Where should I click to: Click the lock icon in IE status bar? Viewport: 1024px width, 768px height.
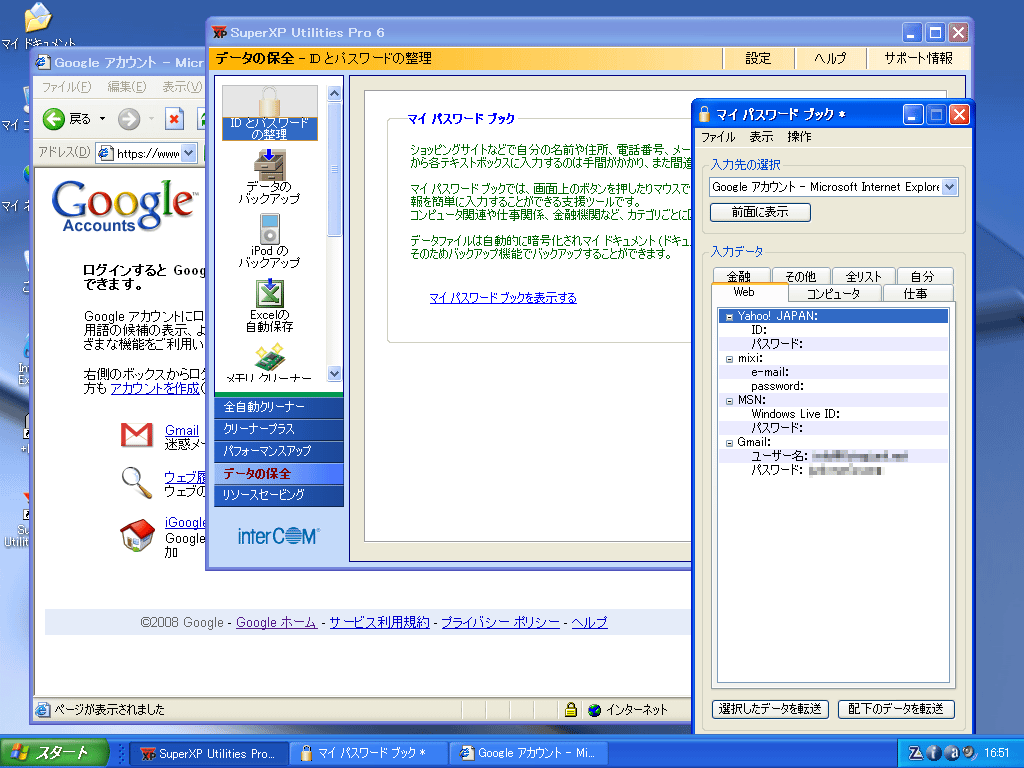pos(571,709)
